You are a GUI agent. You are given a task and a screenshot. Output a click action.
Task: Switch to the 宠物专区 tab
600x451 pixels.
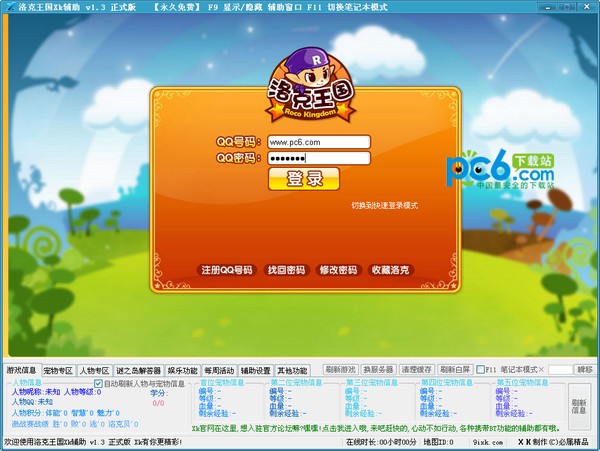pyautogui.click(x=58, y=370)
